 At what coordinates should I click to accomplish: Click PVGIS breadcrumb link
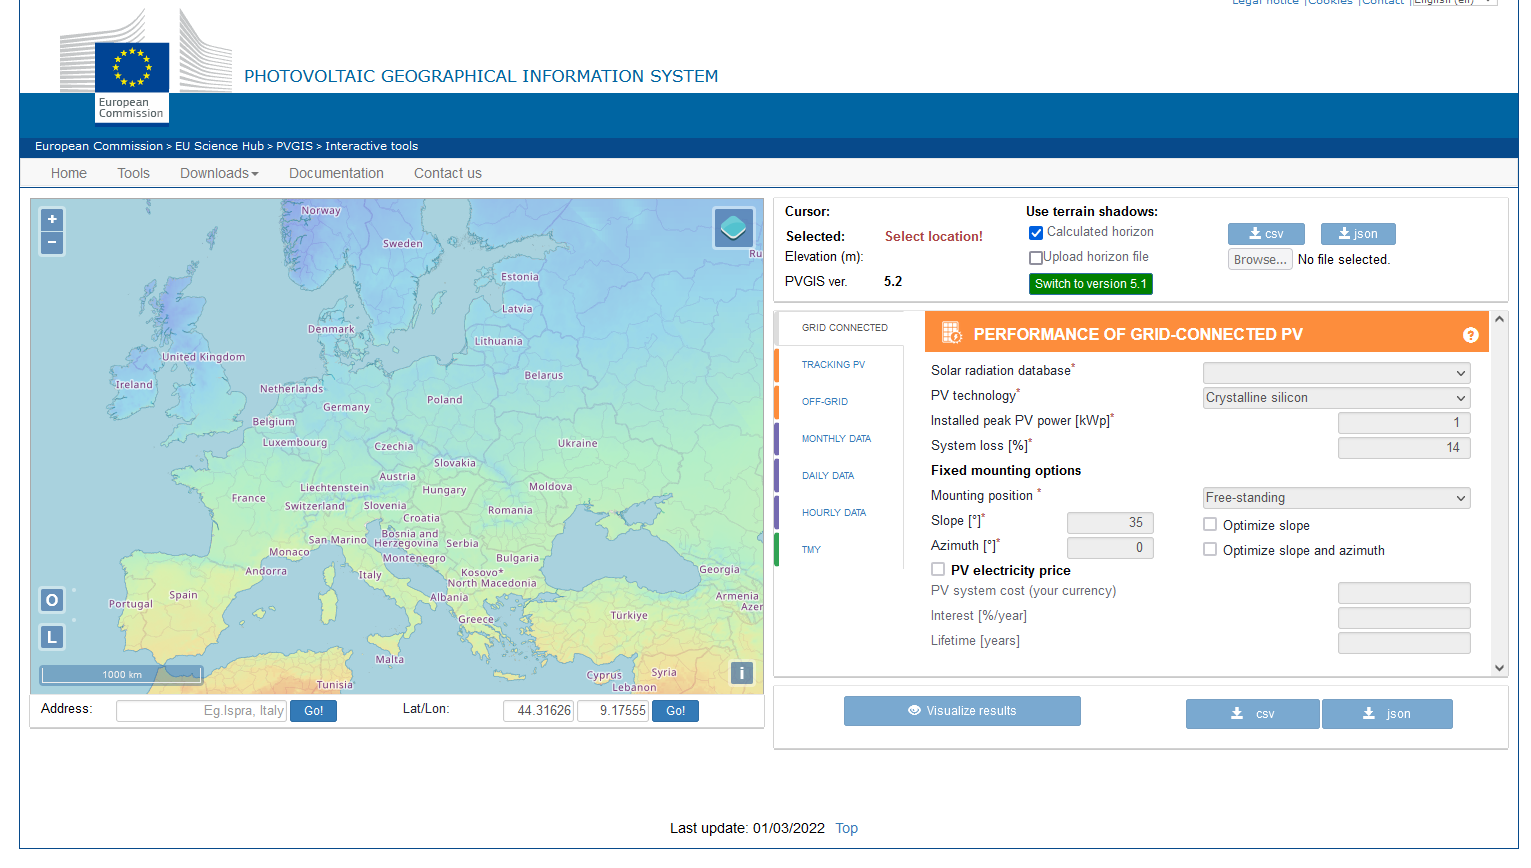294,146
